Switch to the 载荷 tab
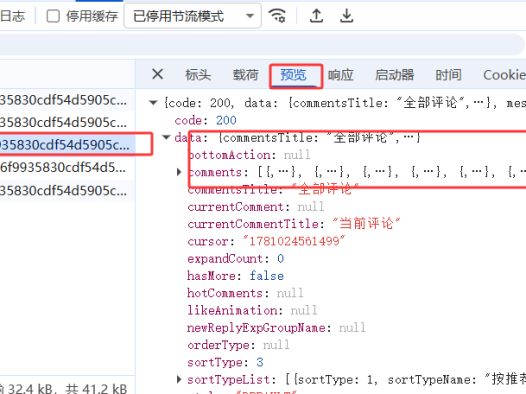The height and width of the screenshot is (394, 526). point(246,74)
